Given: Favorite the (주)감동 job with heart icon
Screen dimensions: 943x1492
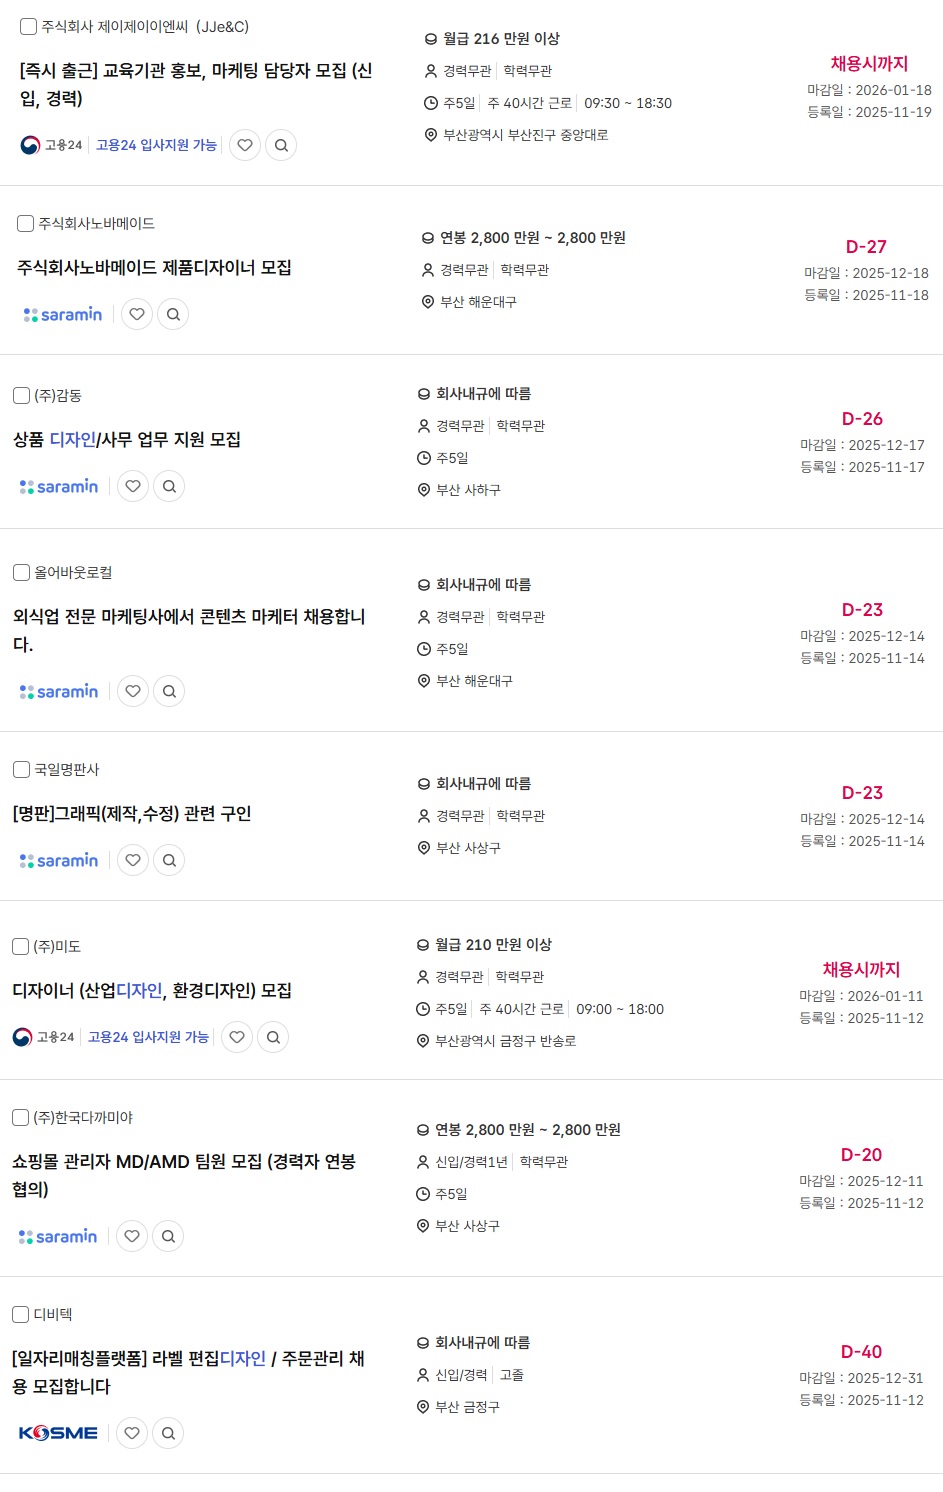Looking at the screenshot, I should [133, 486].
